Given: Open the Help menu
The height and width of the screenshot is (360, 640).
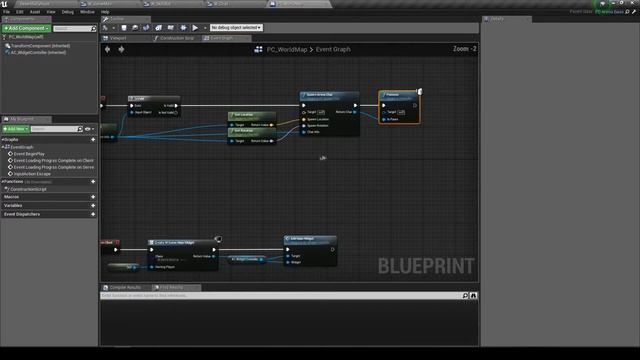Looking at the screenshot, I should click(x=105, y=12).
